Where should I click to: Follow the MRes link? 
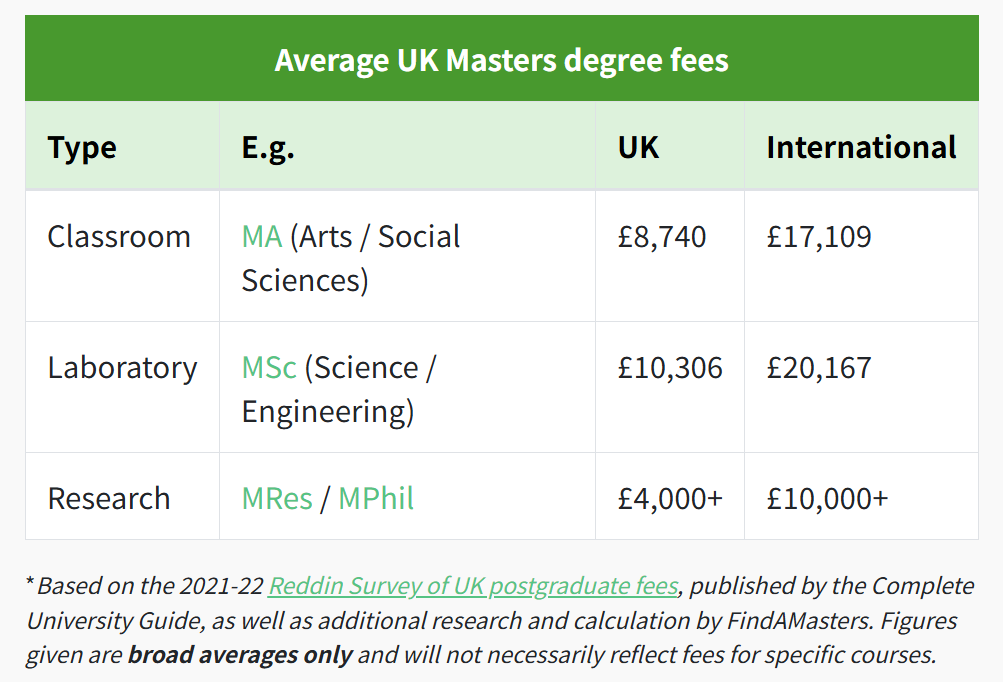277,498
